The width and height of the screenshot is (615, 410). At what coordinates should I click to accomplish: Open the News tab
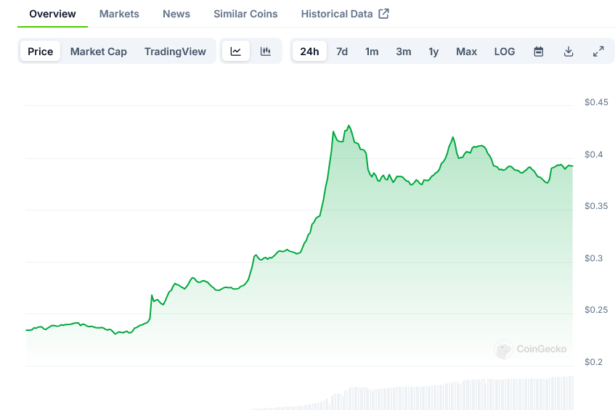(176, 14)
